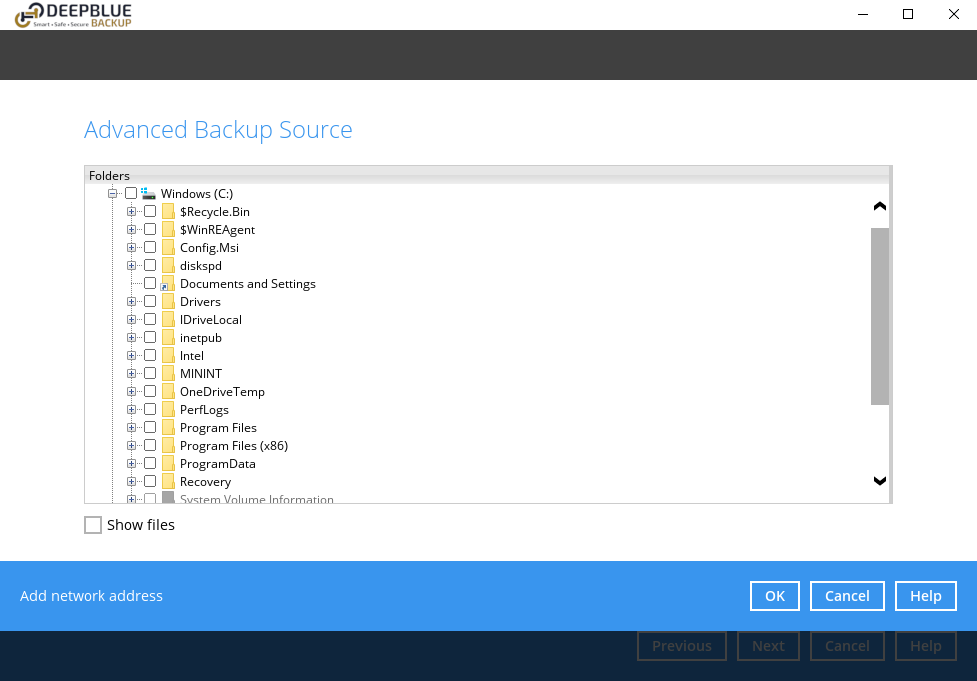Screen dimensions: 977x681
Task: Click the IDriveLocal folder icon
Action: pyautogui.click(x=168, y=320)
